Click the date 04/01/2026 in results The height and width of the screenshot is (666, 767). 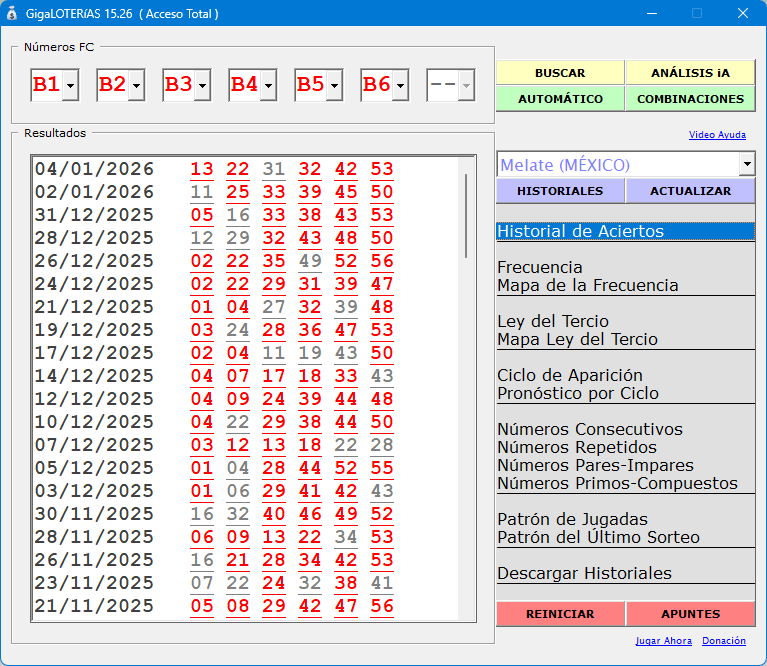94,169
